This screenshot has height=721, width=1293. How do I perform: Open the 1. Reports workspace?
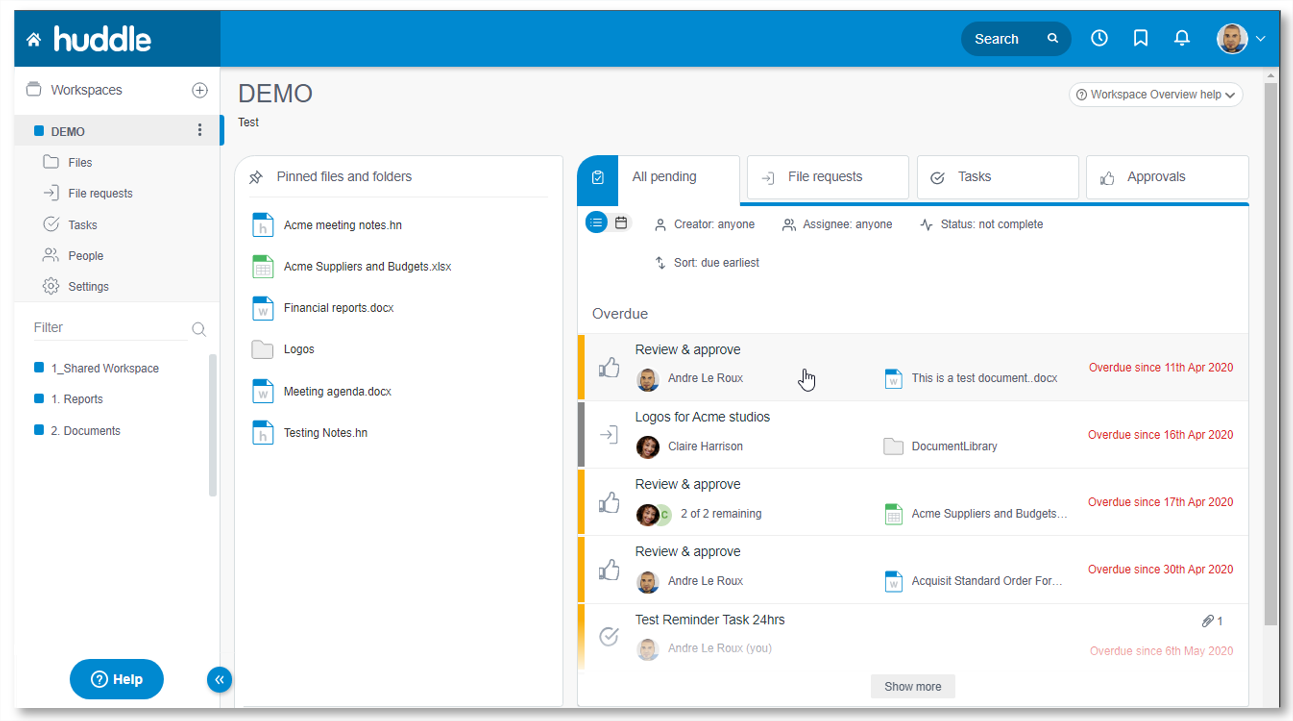[x=77, y=399]
